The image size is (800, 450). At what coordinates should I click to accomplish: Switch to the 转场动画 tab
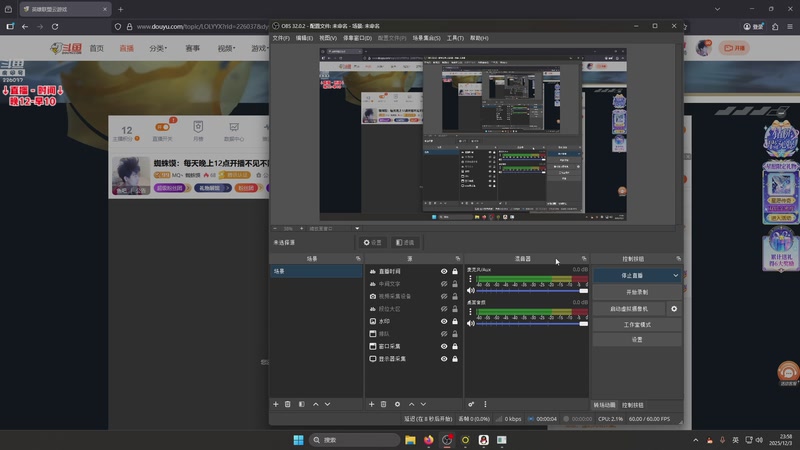point(604,404)
